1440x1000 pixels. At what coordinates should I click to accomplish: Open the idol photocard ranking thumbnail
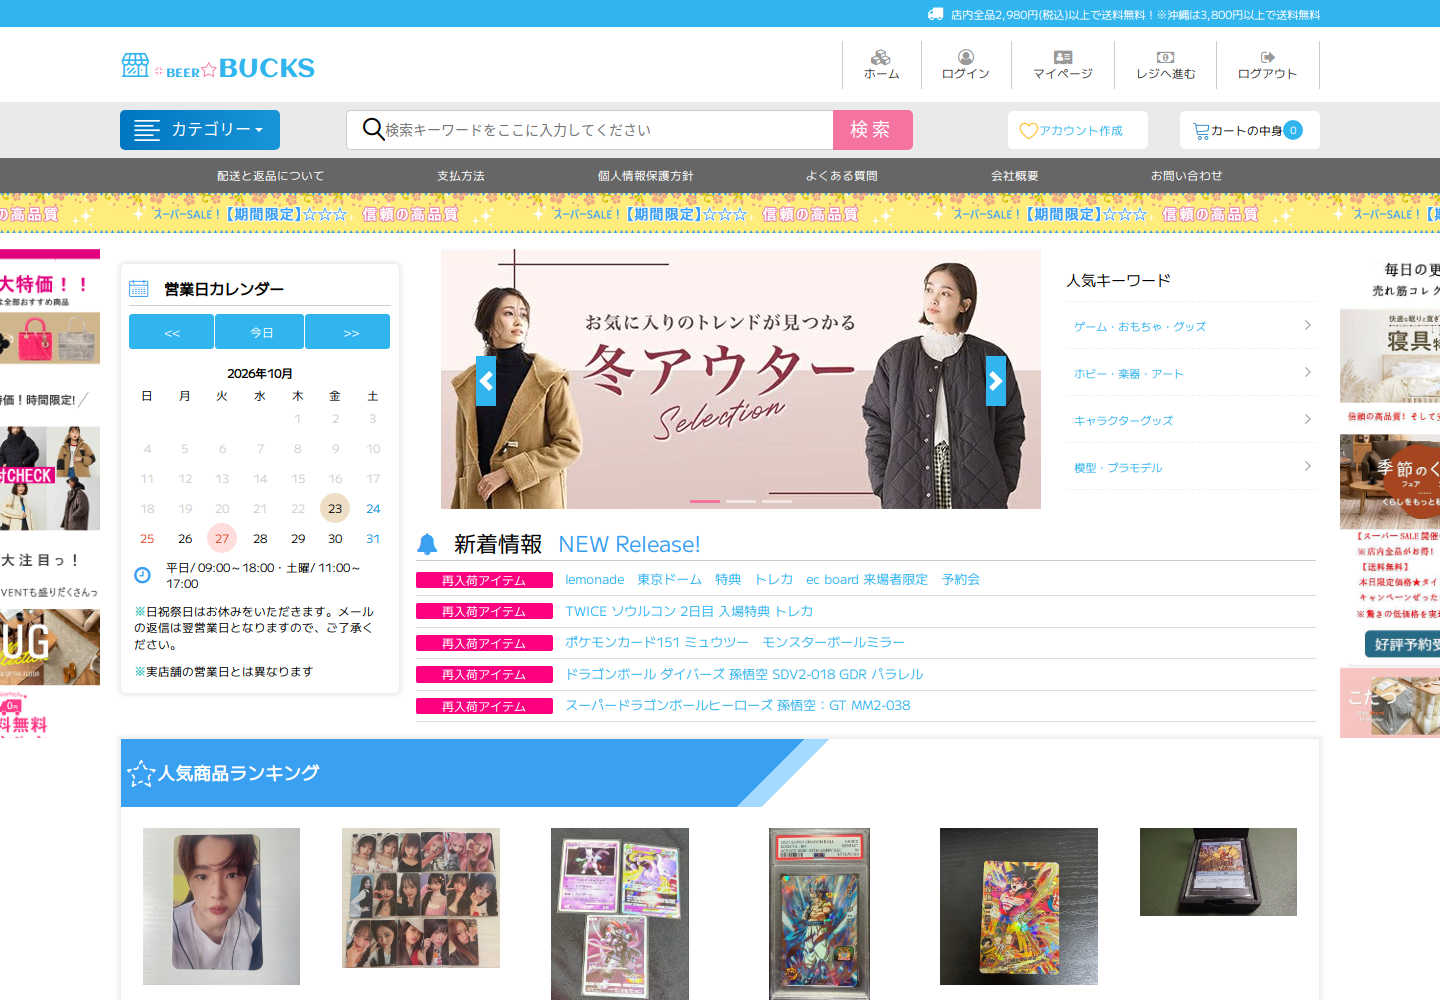pos(221,906)
